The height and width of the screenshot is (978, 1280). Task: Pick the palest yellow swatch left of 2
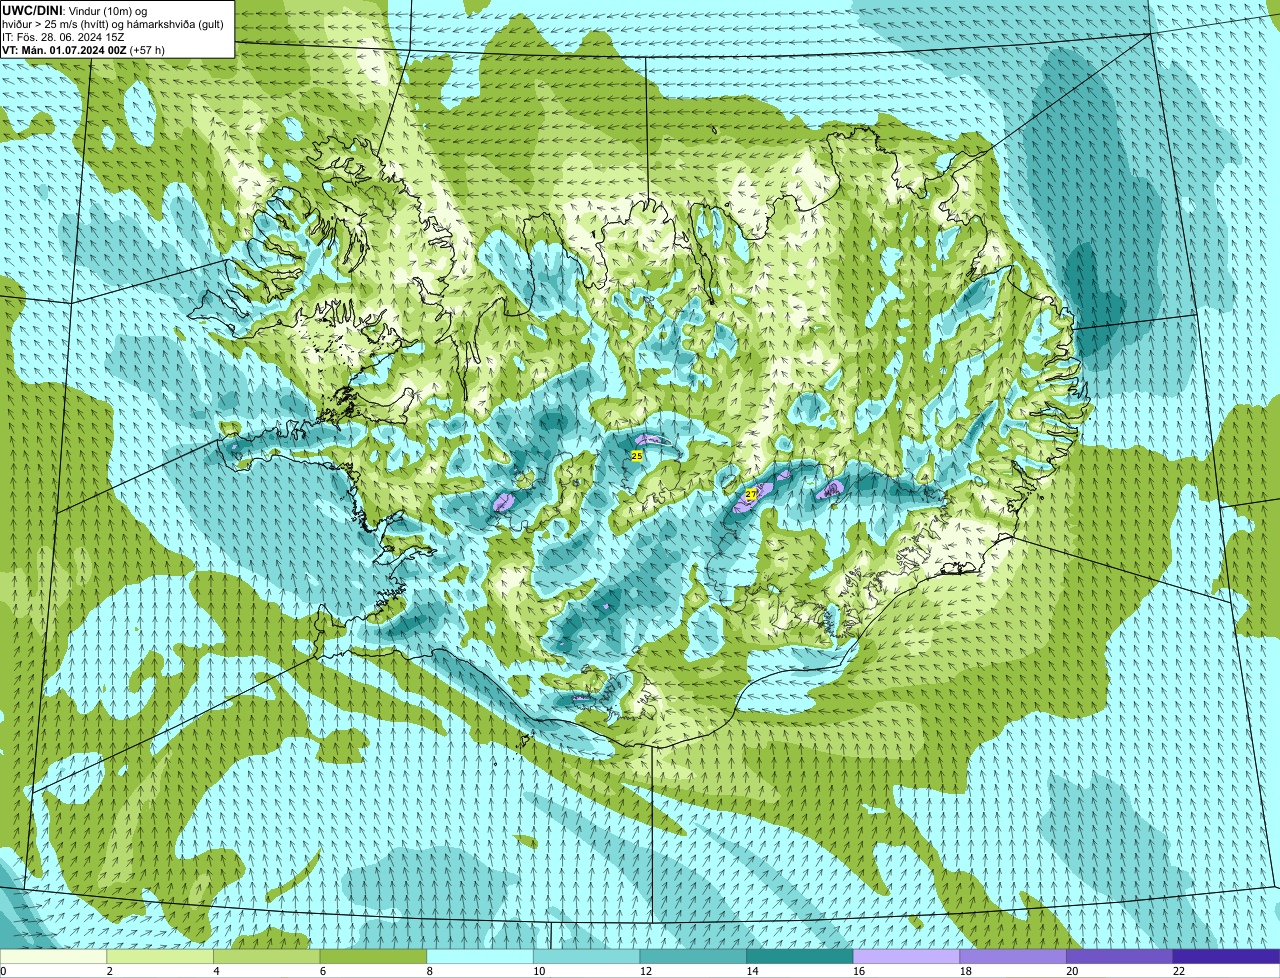53,956
